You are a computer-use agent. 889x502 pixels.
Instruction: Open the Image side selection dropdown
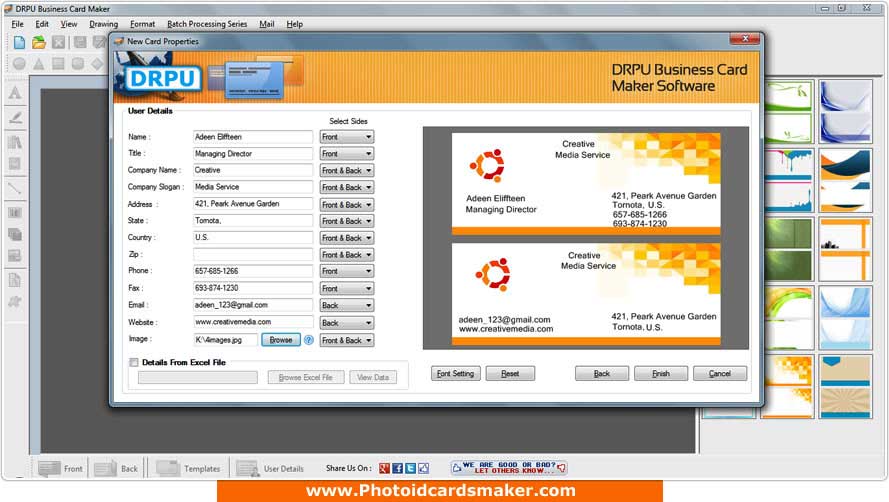point(346,340)
